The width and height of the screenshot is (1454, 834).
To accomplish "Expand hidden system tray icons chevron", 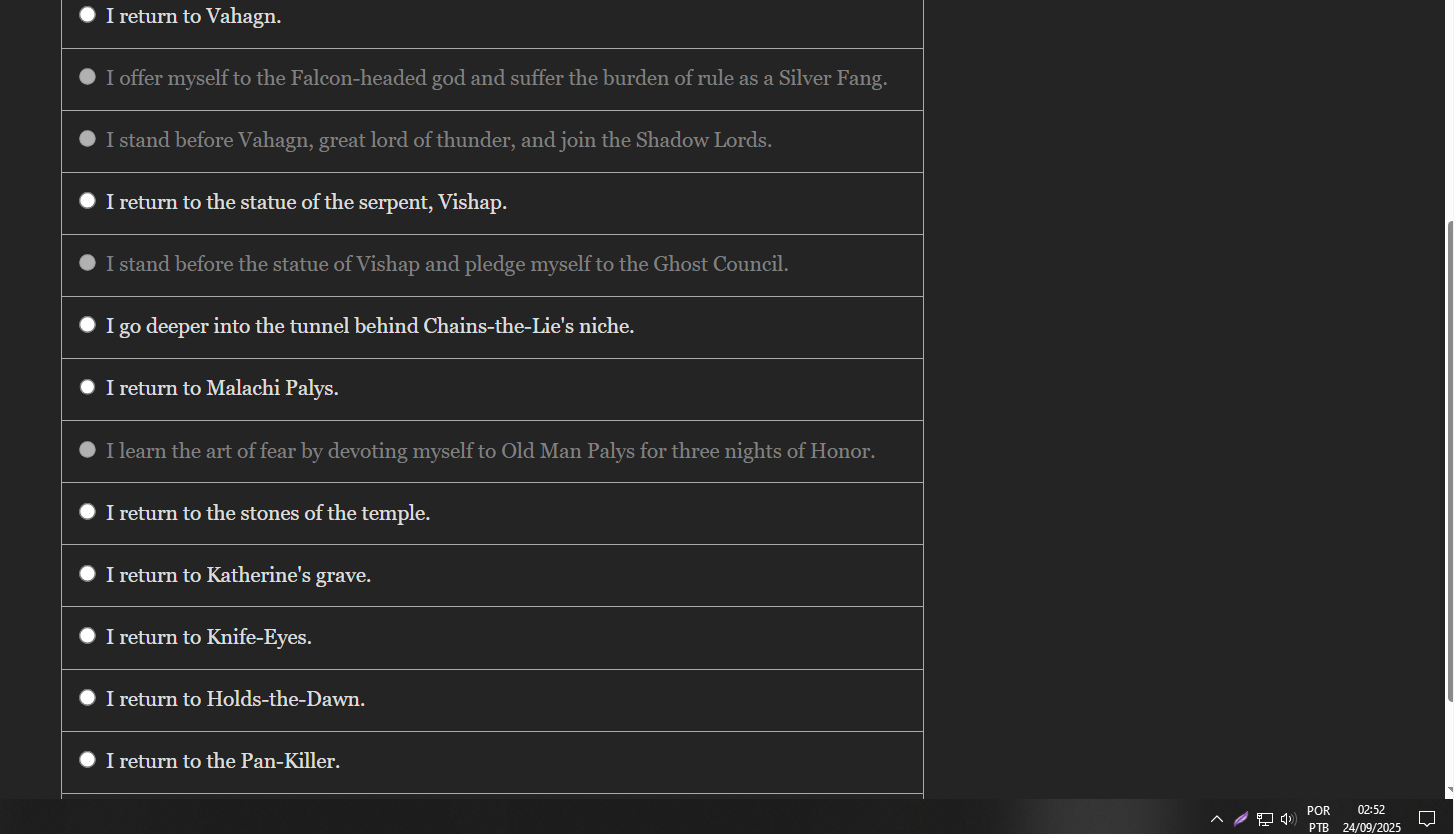I will tap(1217, 819).
